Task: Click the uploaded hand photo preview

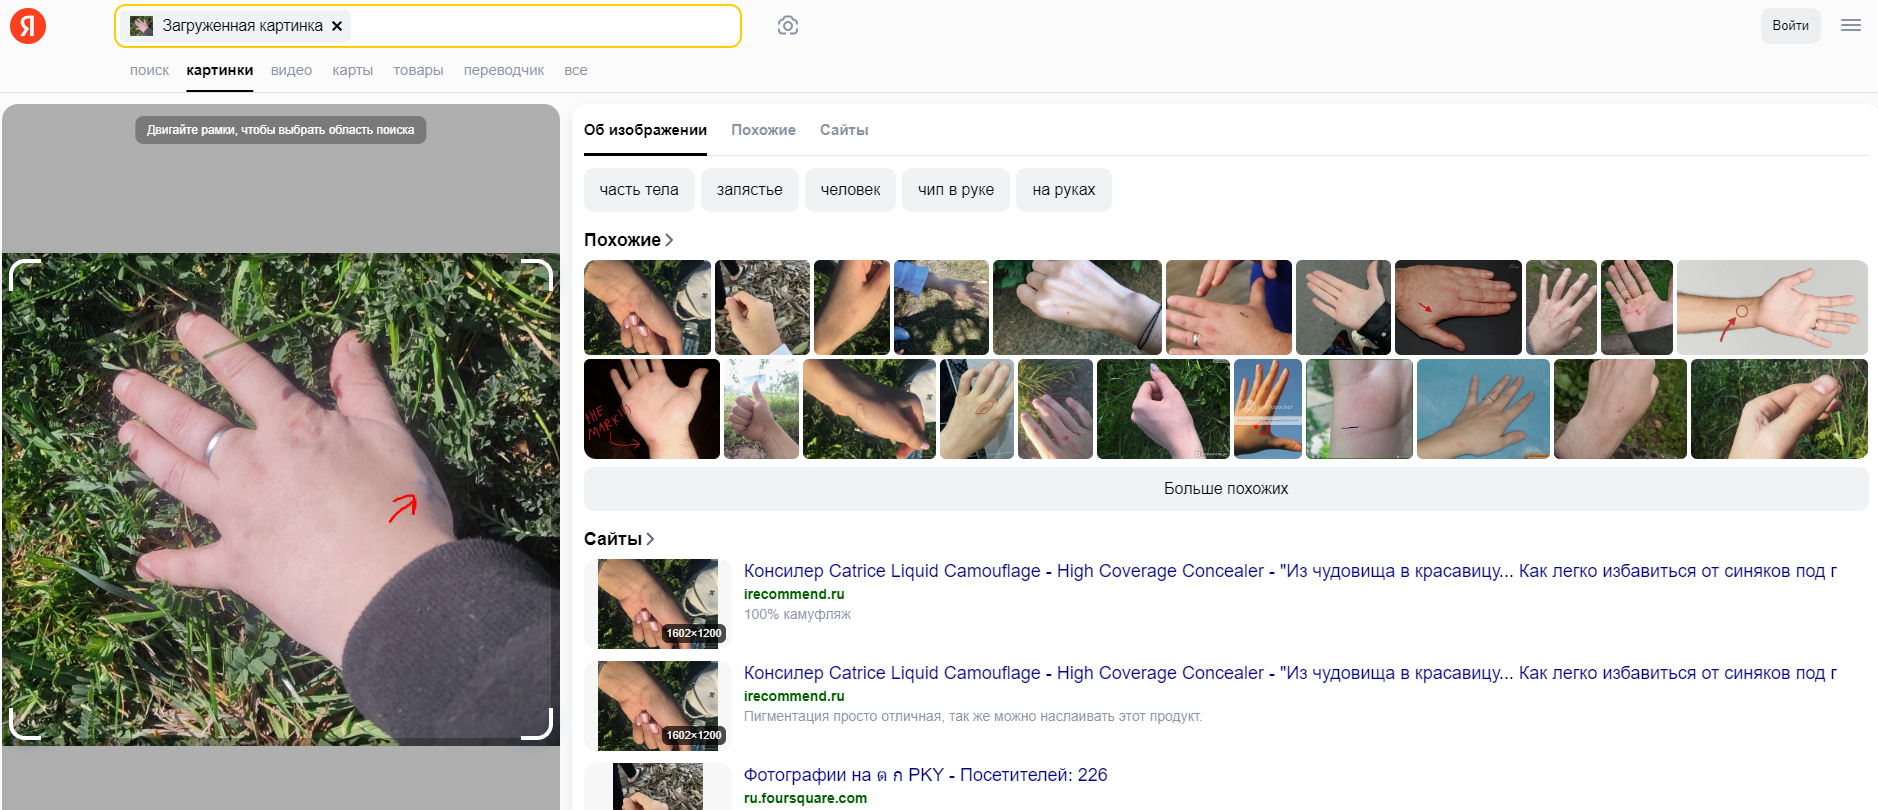Action: [x=281, y=499]
